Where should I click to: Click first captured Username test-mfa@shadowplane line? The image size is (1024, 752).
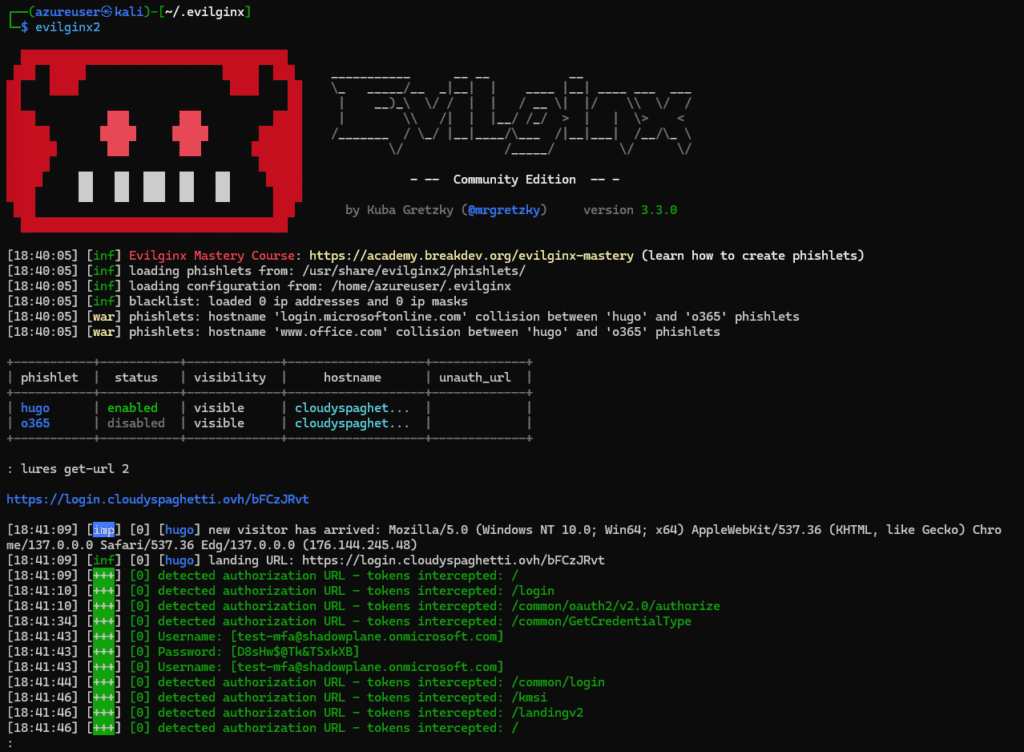coord(330,636)
